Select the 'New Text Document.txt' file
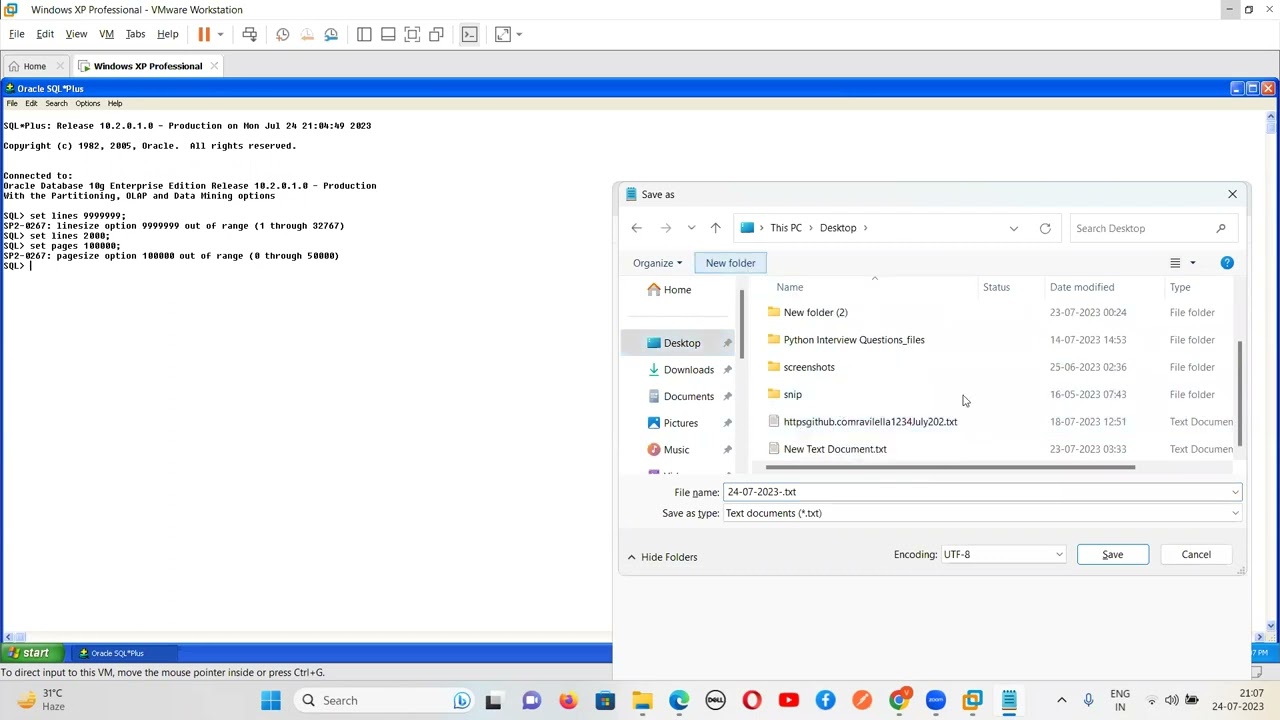Image resolution: width=1280 pixels, height=720 pixels. [835, 449]
